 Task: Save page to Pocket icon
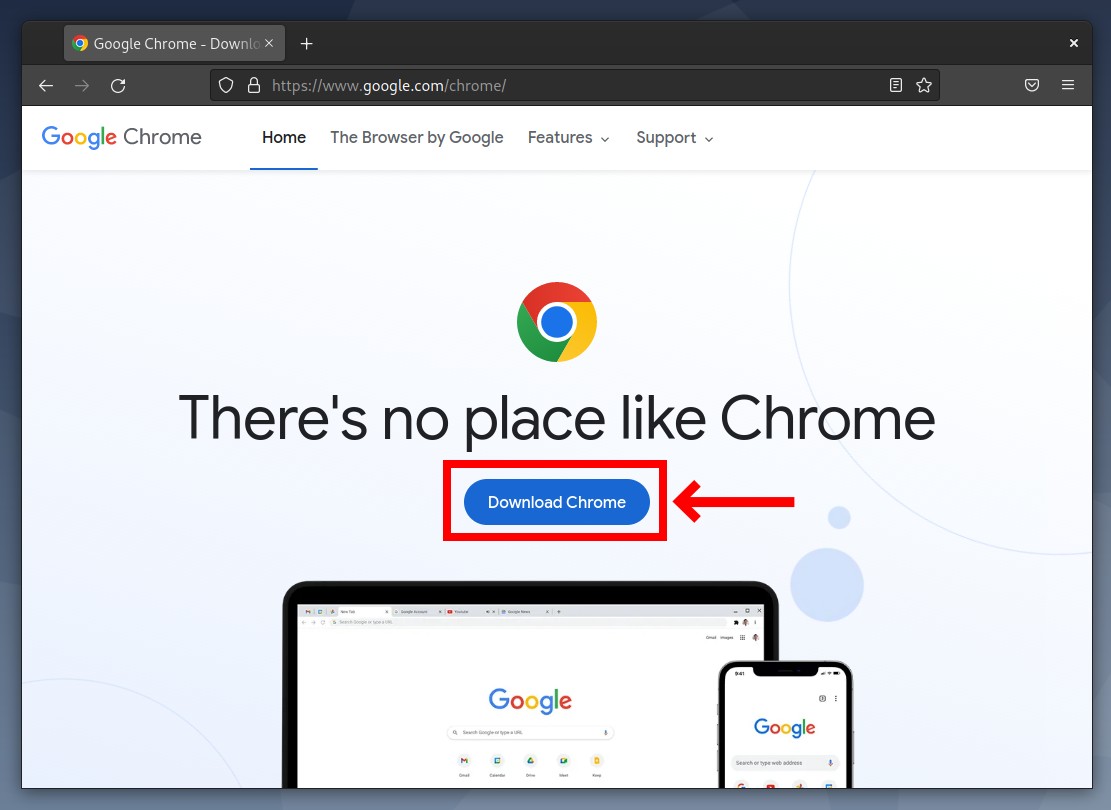coord(1032,86)
